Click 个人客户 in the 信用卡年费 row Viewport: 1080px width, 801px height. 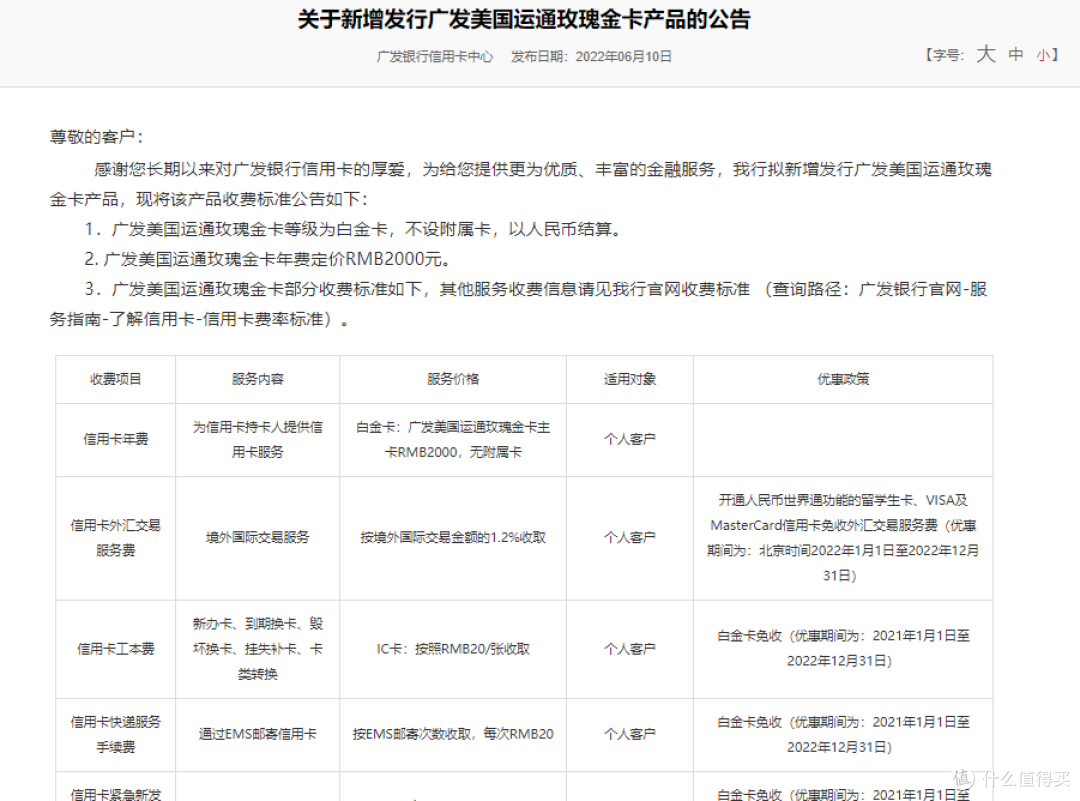click(630, 439)
